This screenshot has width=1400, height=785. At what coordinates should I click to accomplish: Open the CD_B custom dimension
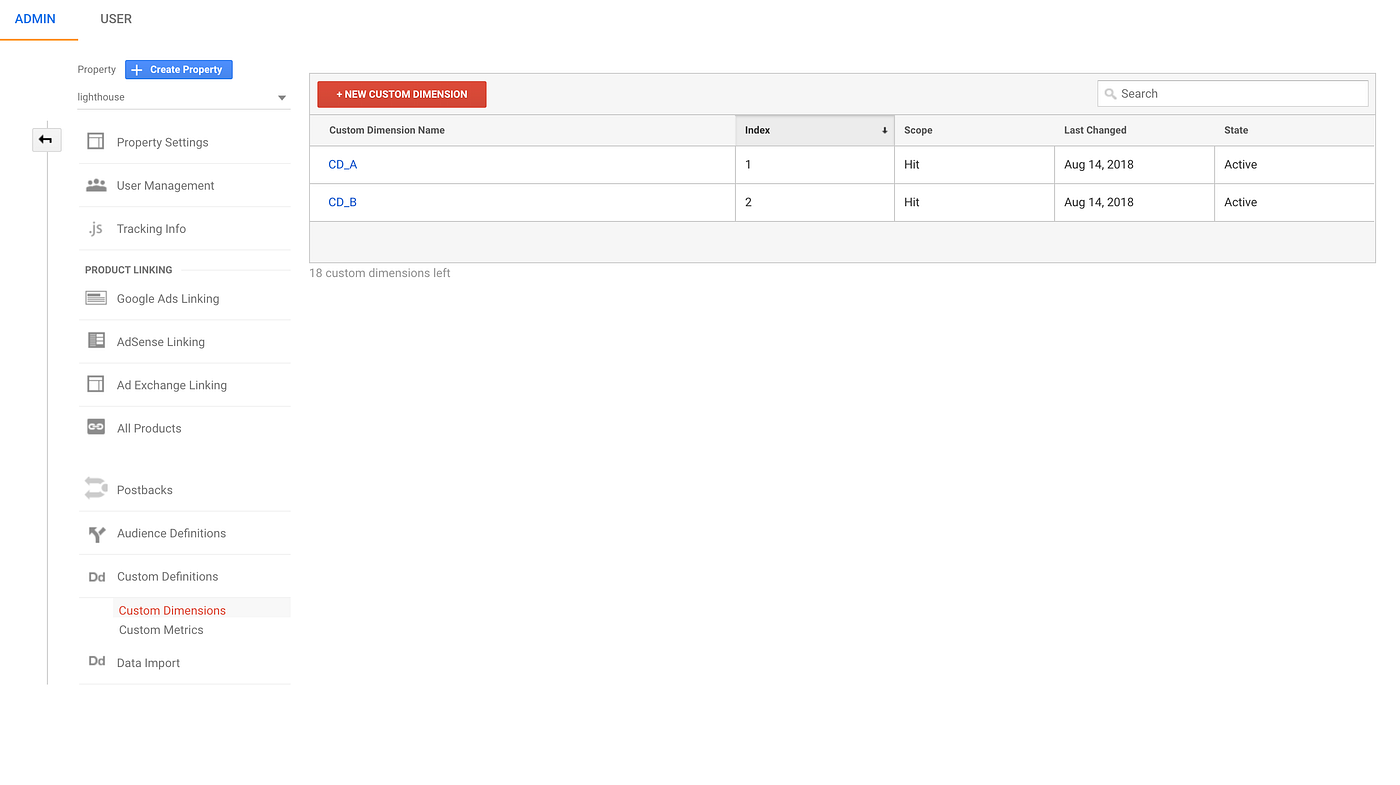(342, 201)
